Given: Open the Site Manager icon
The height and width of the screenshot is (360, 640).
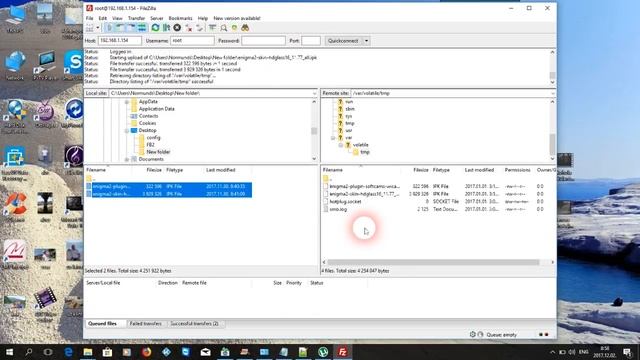Looking at the screenshot, I should (90, 28).
